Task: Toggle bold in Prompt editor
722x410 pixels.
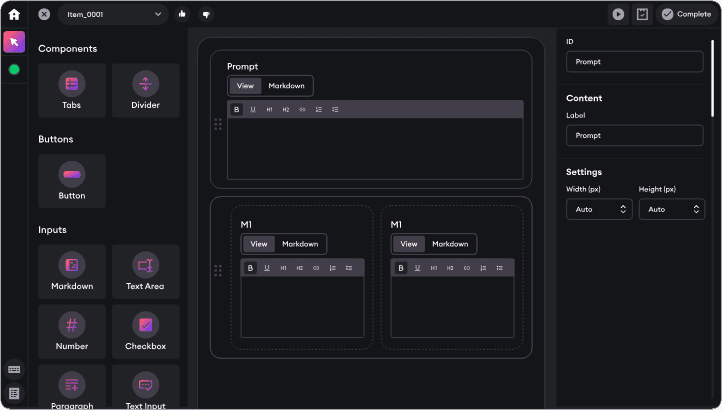Action: click(x=237, y=110)
